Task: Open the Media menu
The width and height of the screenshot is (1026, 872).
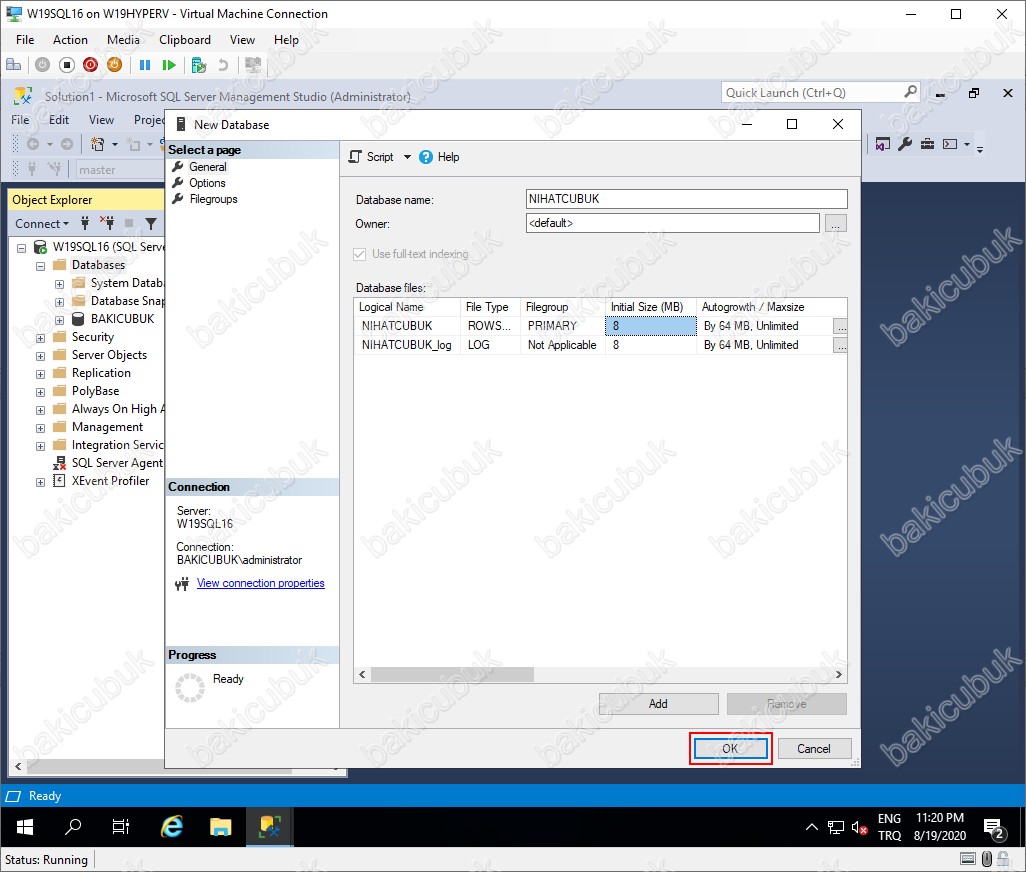Action: click(123, 40)
